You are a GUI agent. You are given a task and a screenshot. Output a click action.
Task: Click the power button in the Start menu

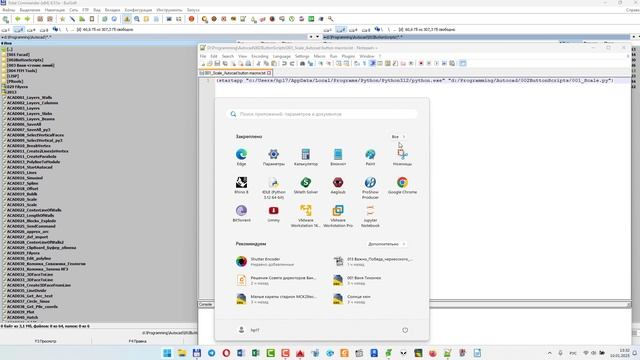pyautogui.click(x=405, y=330)
